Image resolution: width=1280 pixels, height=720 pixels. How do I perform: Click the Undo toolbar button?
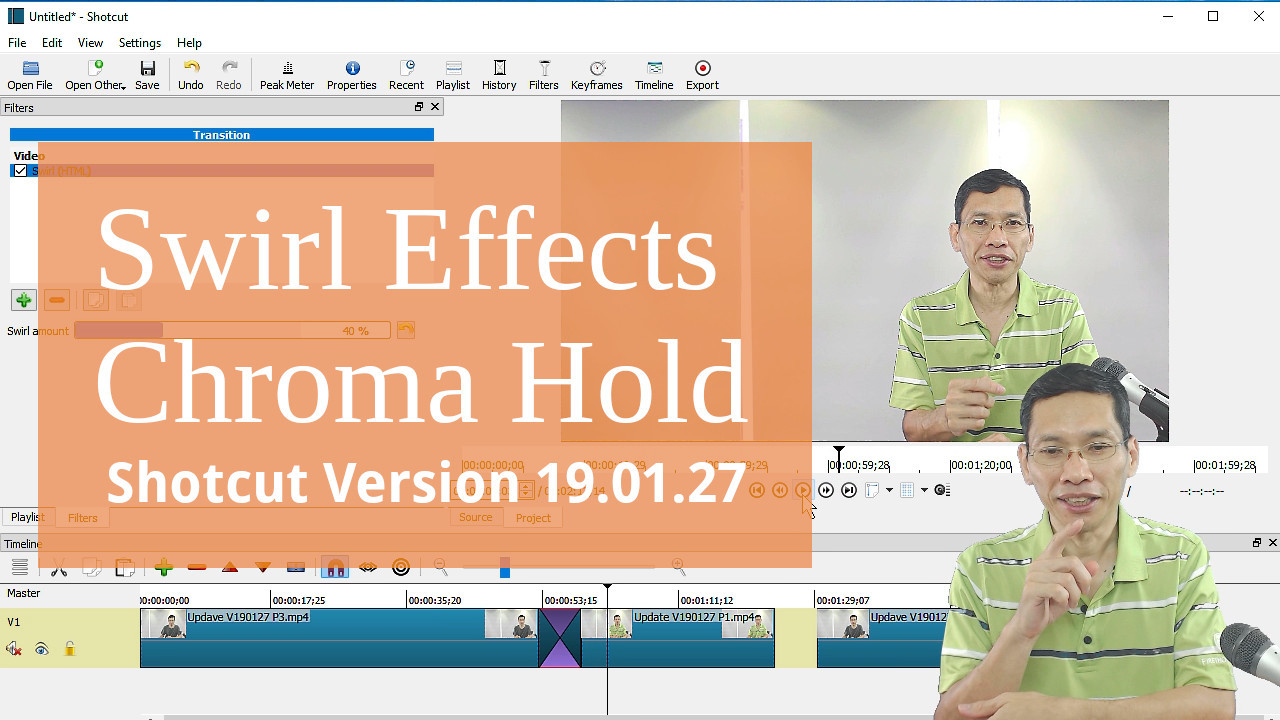coord(190,75)
